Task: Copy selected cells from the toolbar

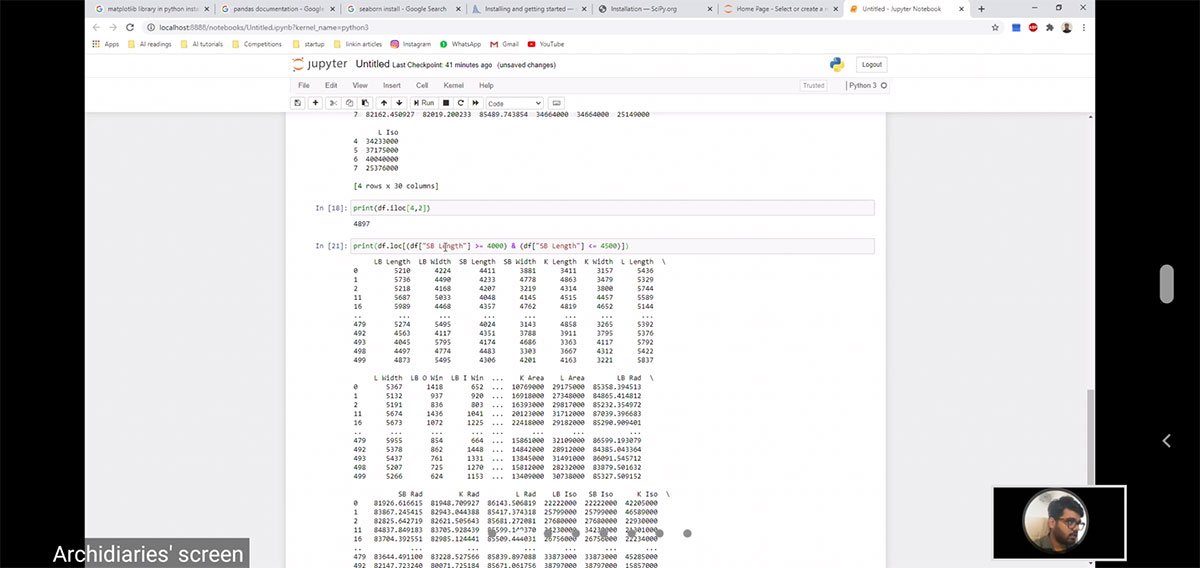Action: coord(349,103)
